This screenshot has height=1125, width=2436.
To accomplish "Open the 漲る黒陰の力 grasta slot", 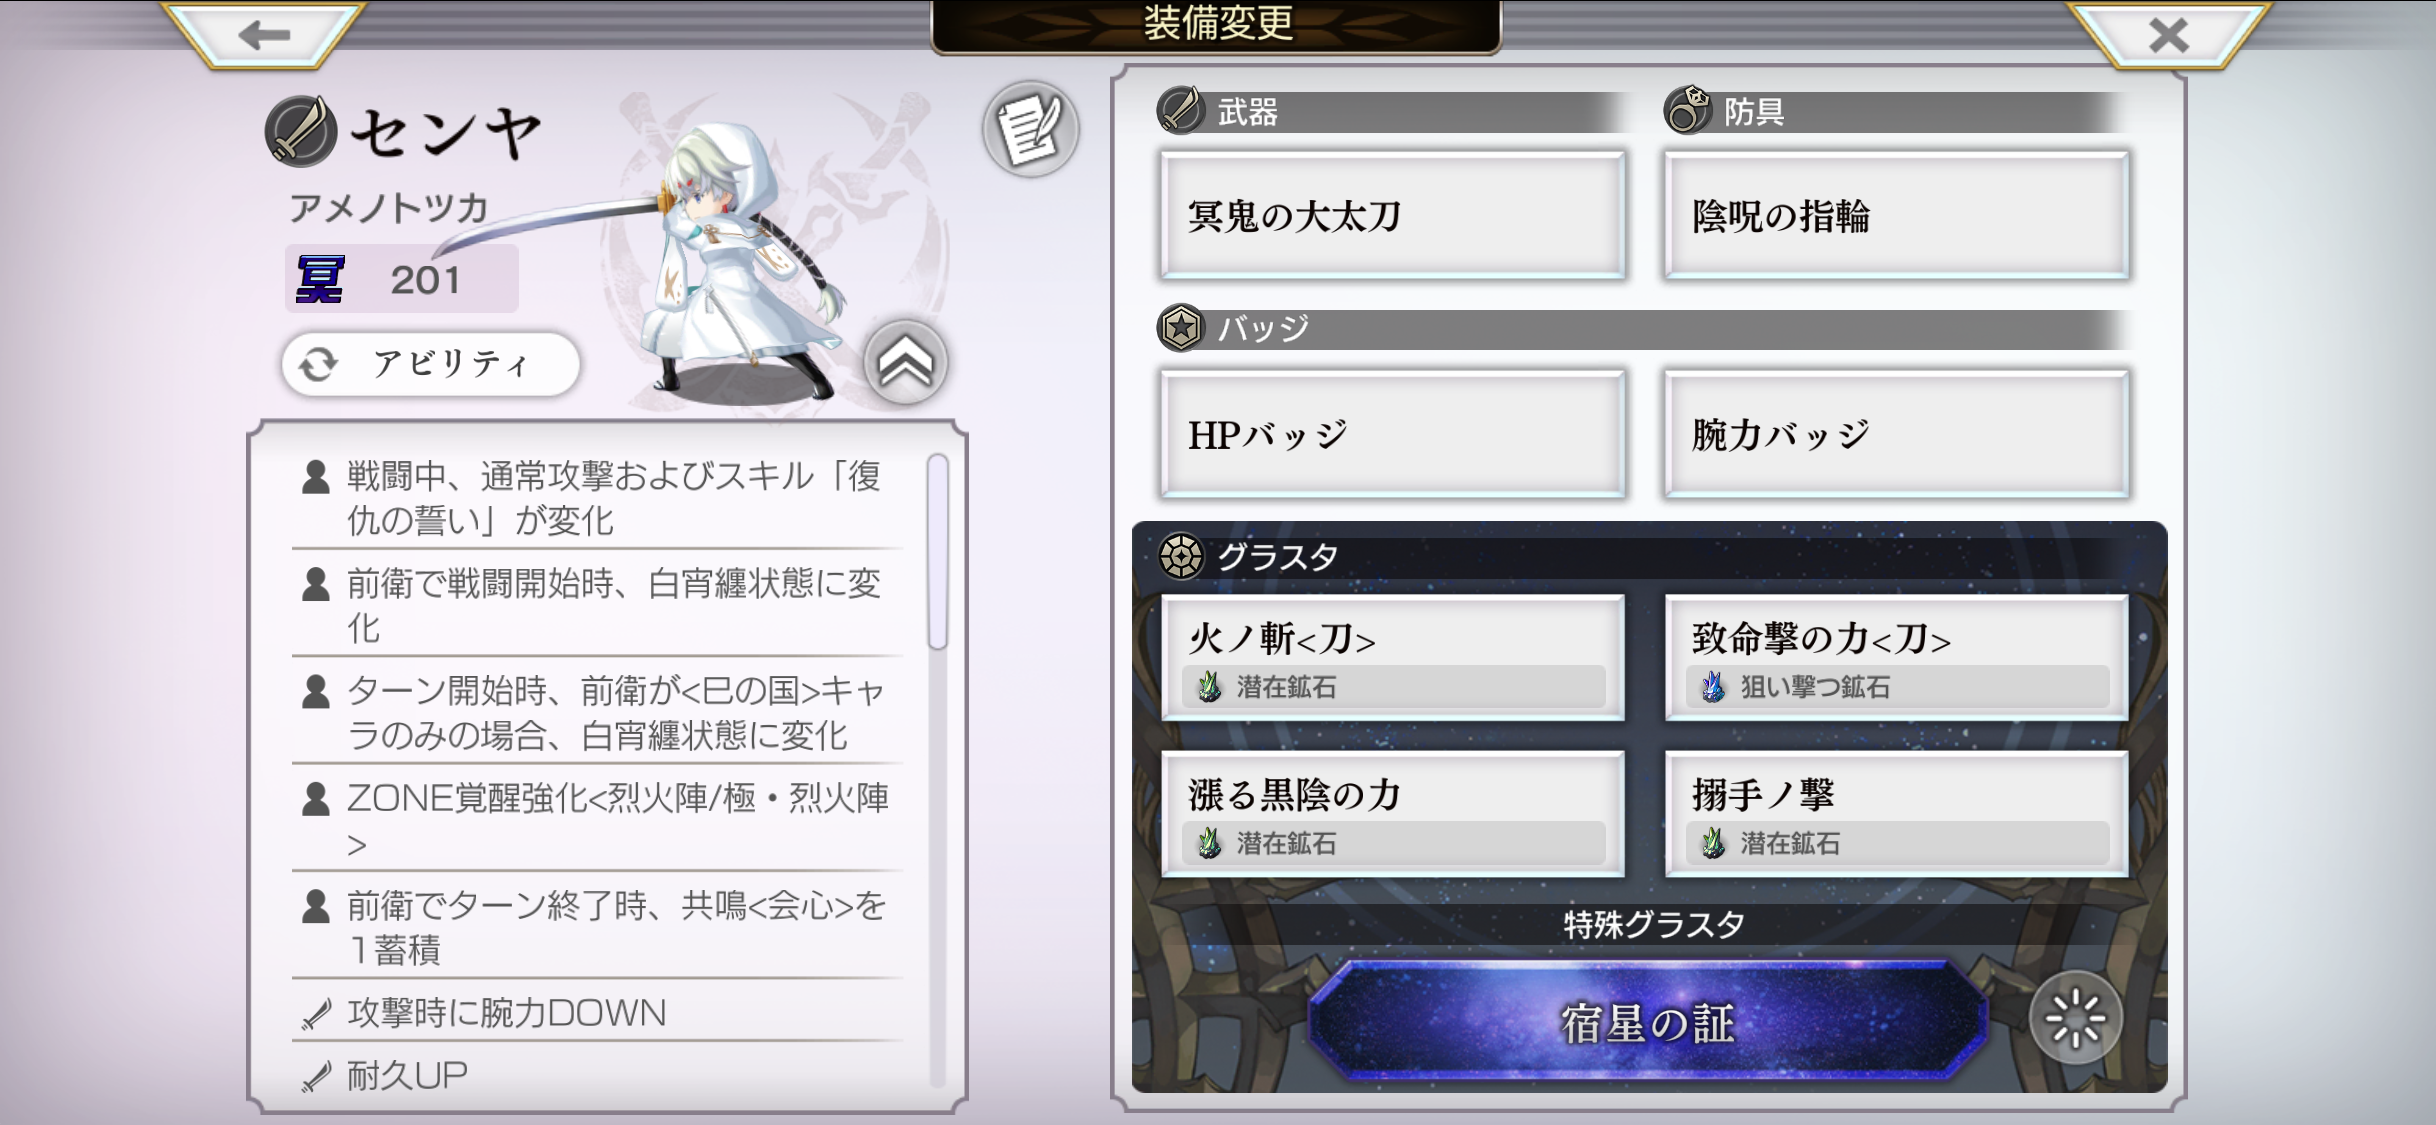I will pos(1393,814).
